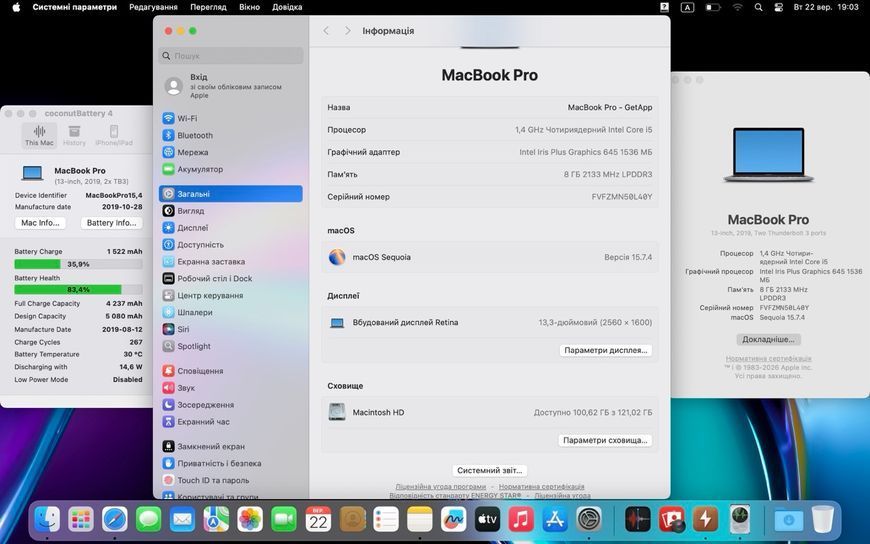Open Control Center from the menu bar
Screen dimensions: 870x544
tap(779, 7)
